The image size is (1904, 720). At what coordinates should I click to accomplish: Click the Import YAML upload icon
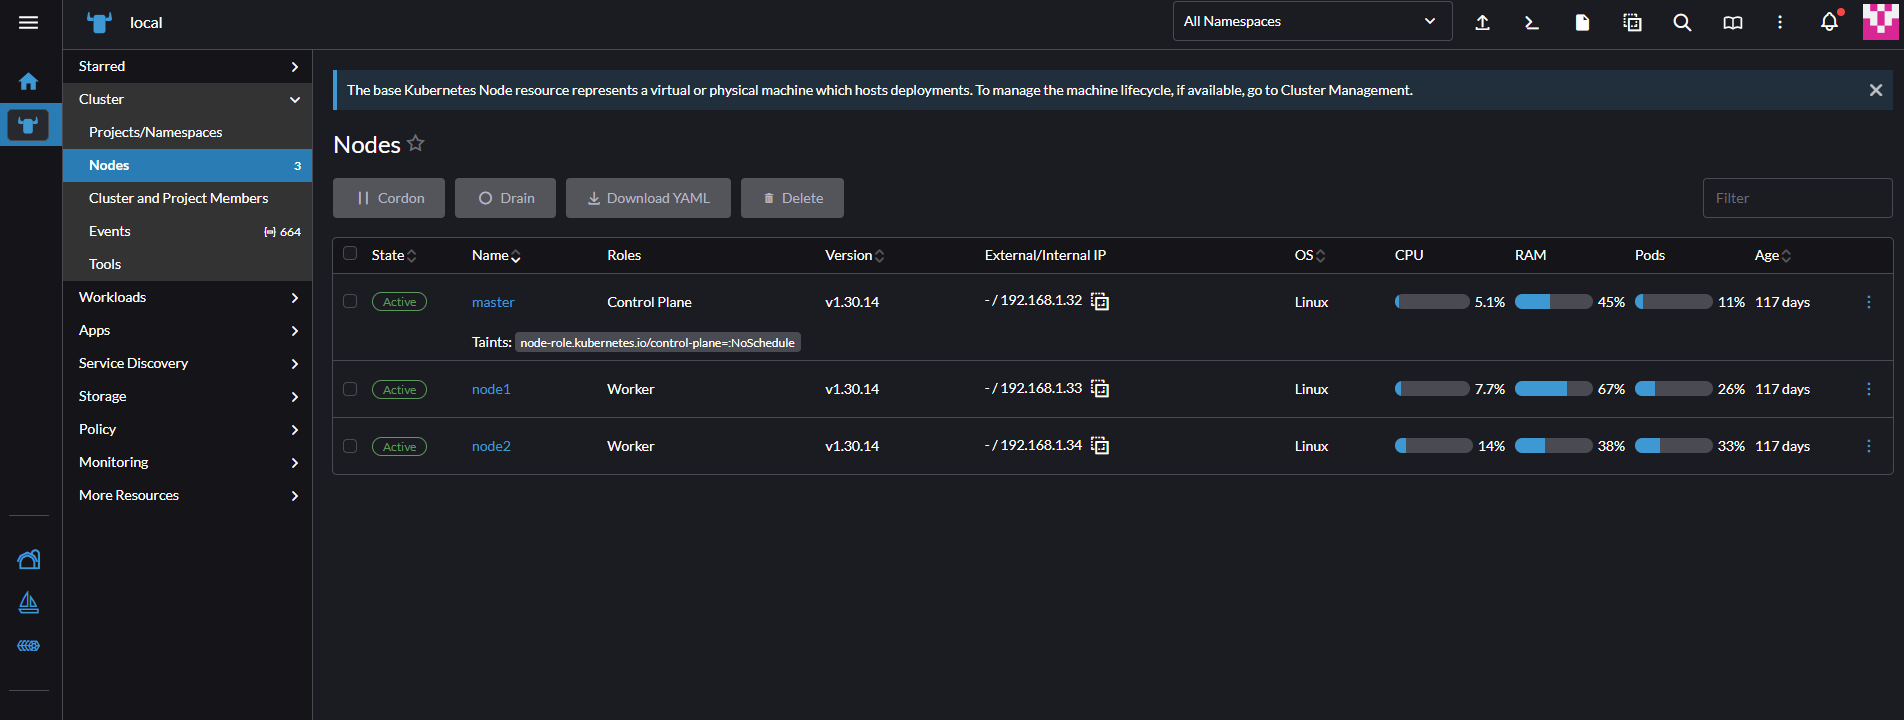click(1482, 22)
